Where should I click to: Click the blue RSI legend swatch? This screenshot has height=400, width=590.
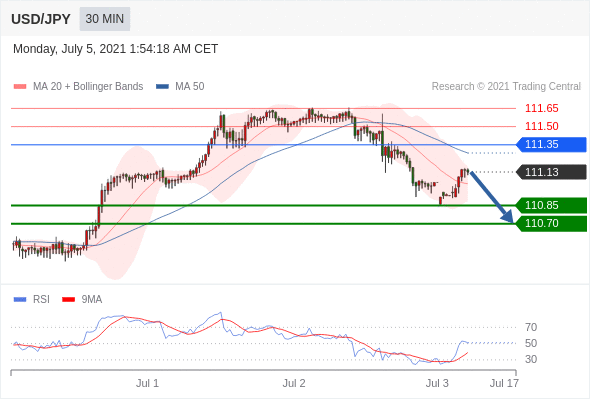point(20,300)
